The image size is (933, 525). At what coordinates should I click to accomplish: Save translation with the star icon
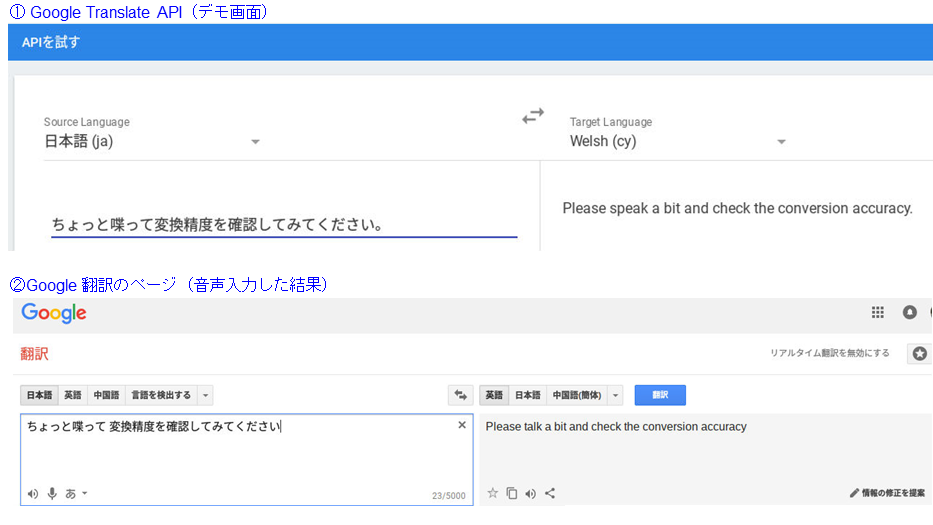(x=493, y=493)
